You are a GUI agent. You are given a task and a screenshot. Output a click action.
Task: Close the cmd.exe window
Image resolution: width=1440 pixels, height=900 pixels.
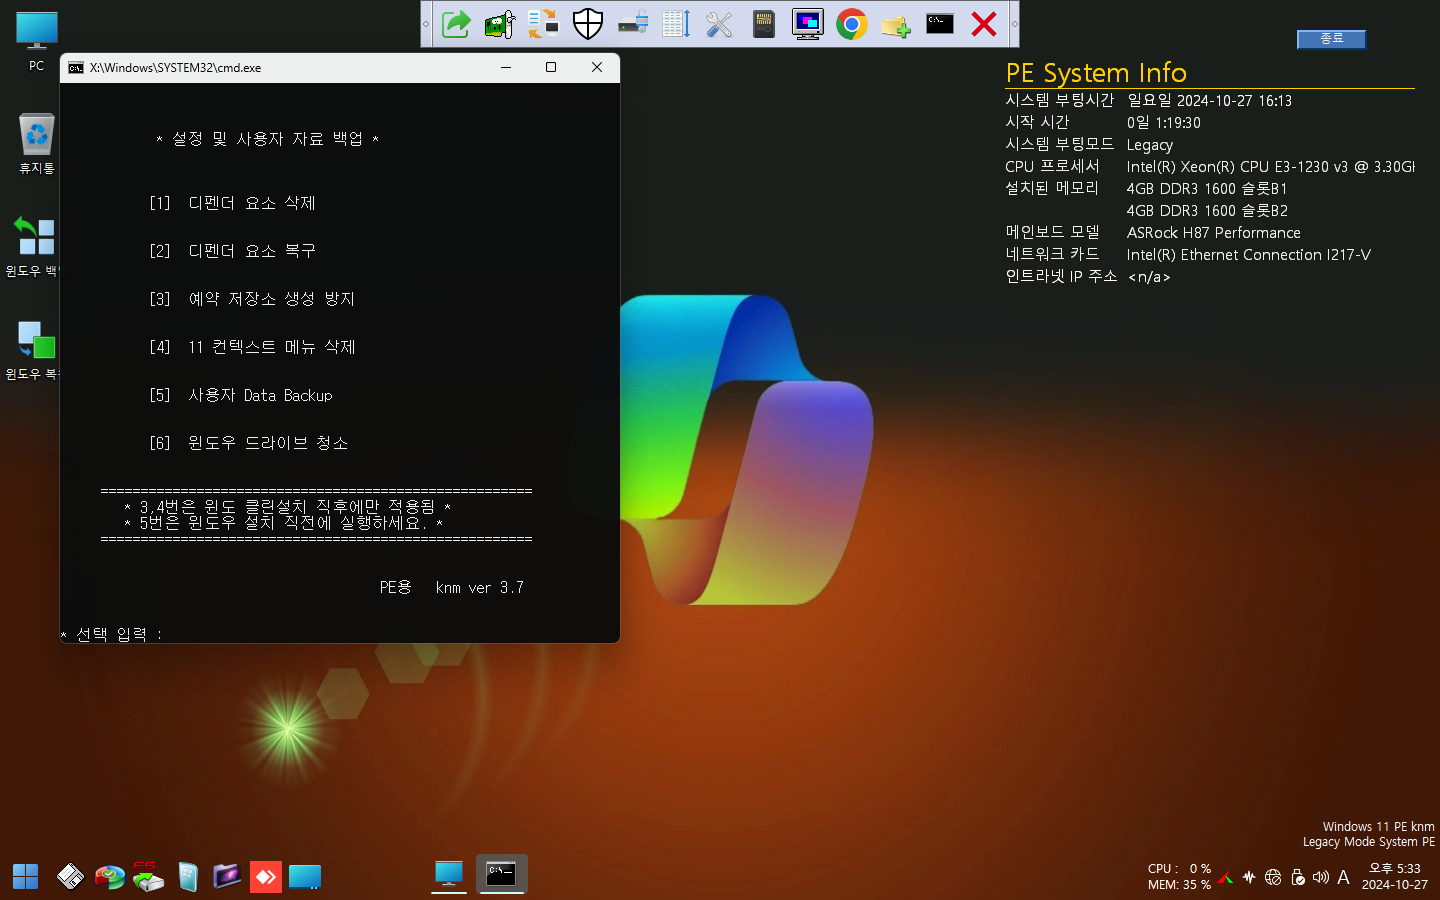coord(597,67)
